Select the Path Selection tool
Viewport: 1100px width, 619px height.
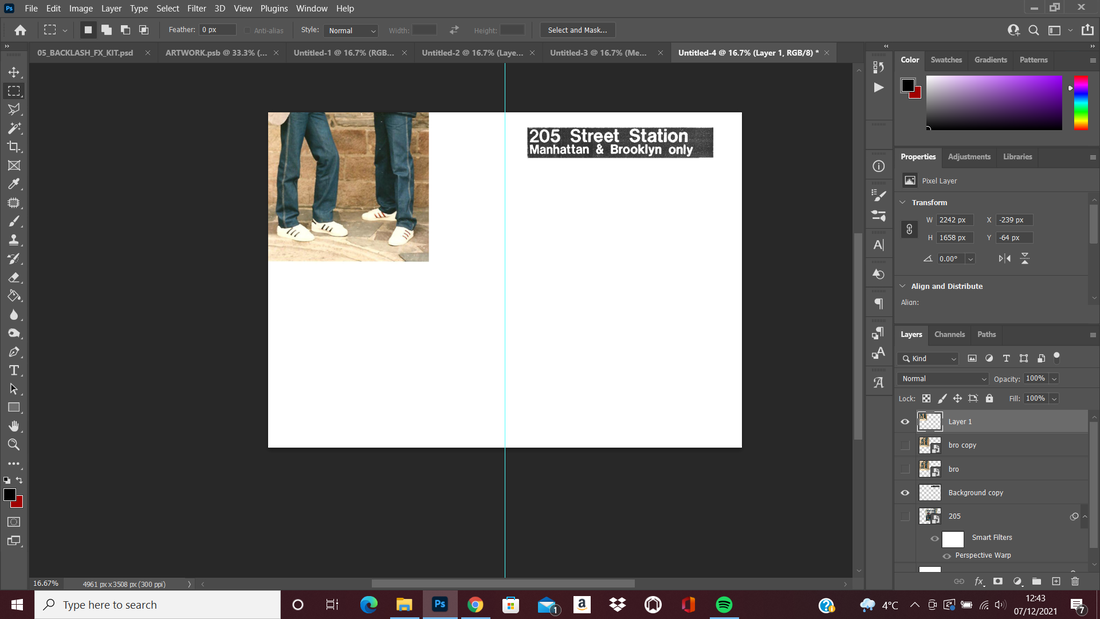pos(14,389)
